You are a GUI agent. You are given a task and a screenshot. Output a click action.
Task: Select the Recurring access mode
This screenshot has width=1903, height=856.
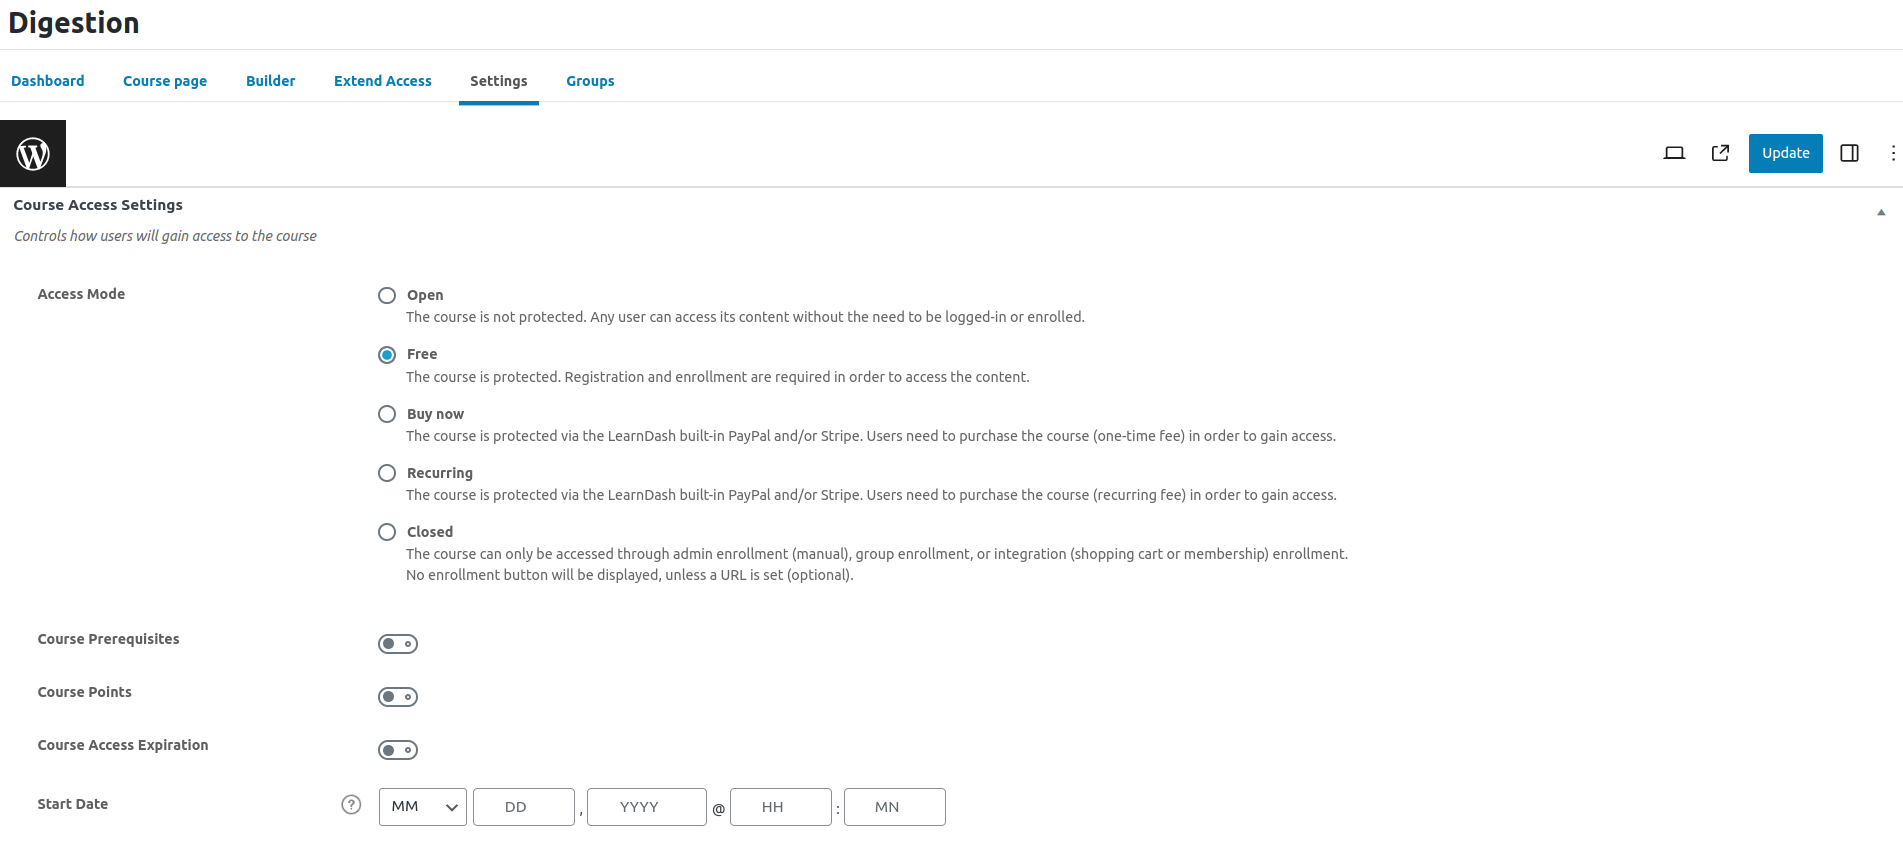click(387, 473)
